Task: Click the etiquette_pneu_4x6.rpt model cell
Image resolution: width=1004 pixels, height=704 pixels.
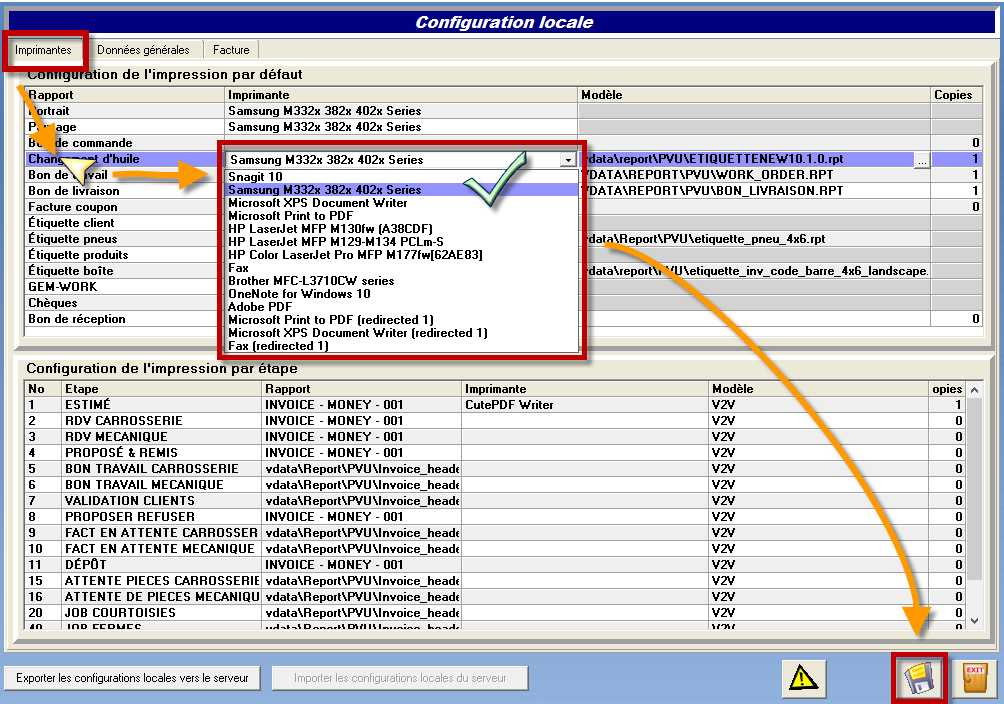Action: [x=754, y=239]
